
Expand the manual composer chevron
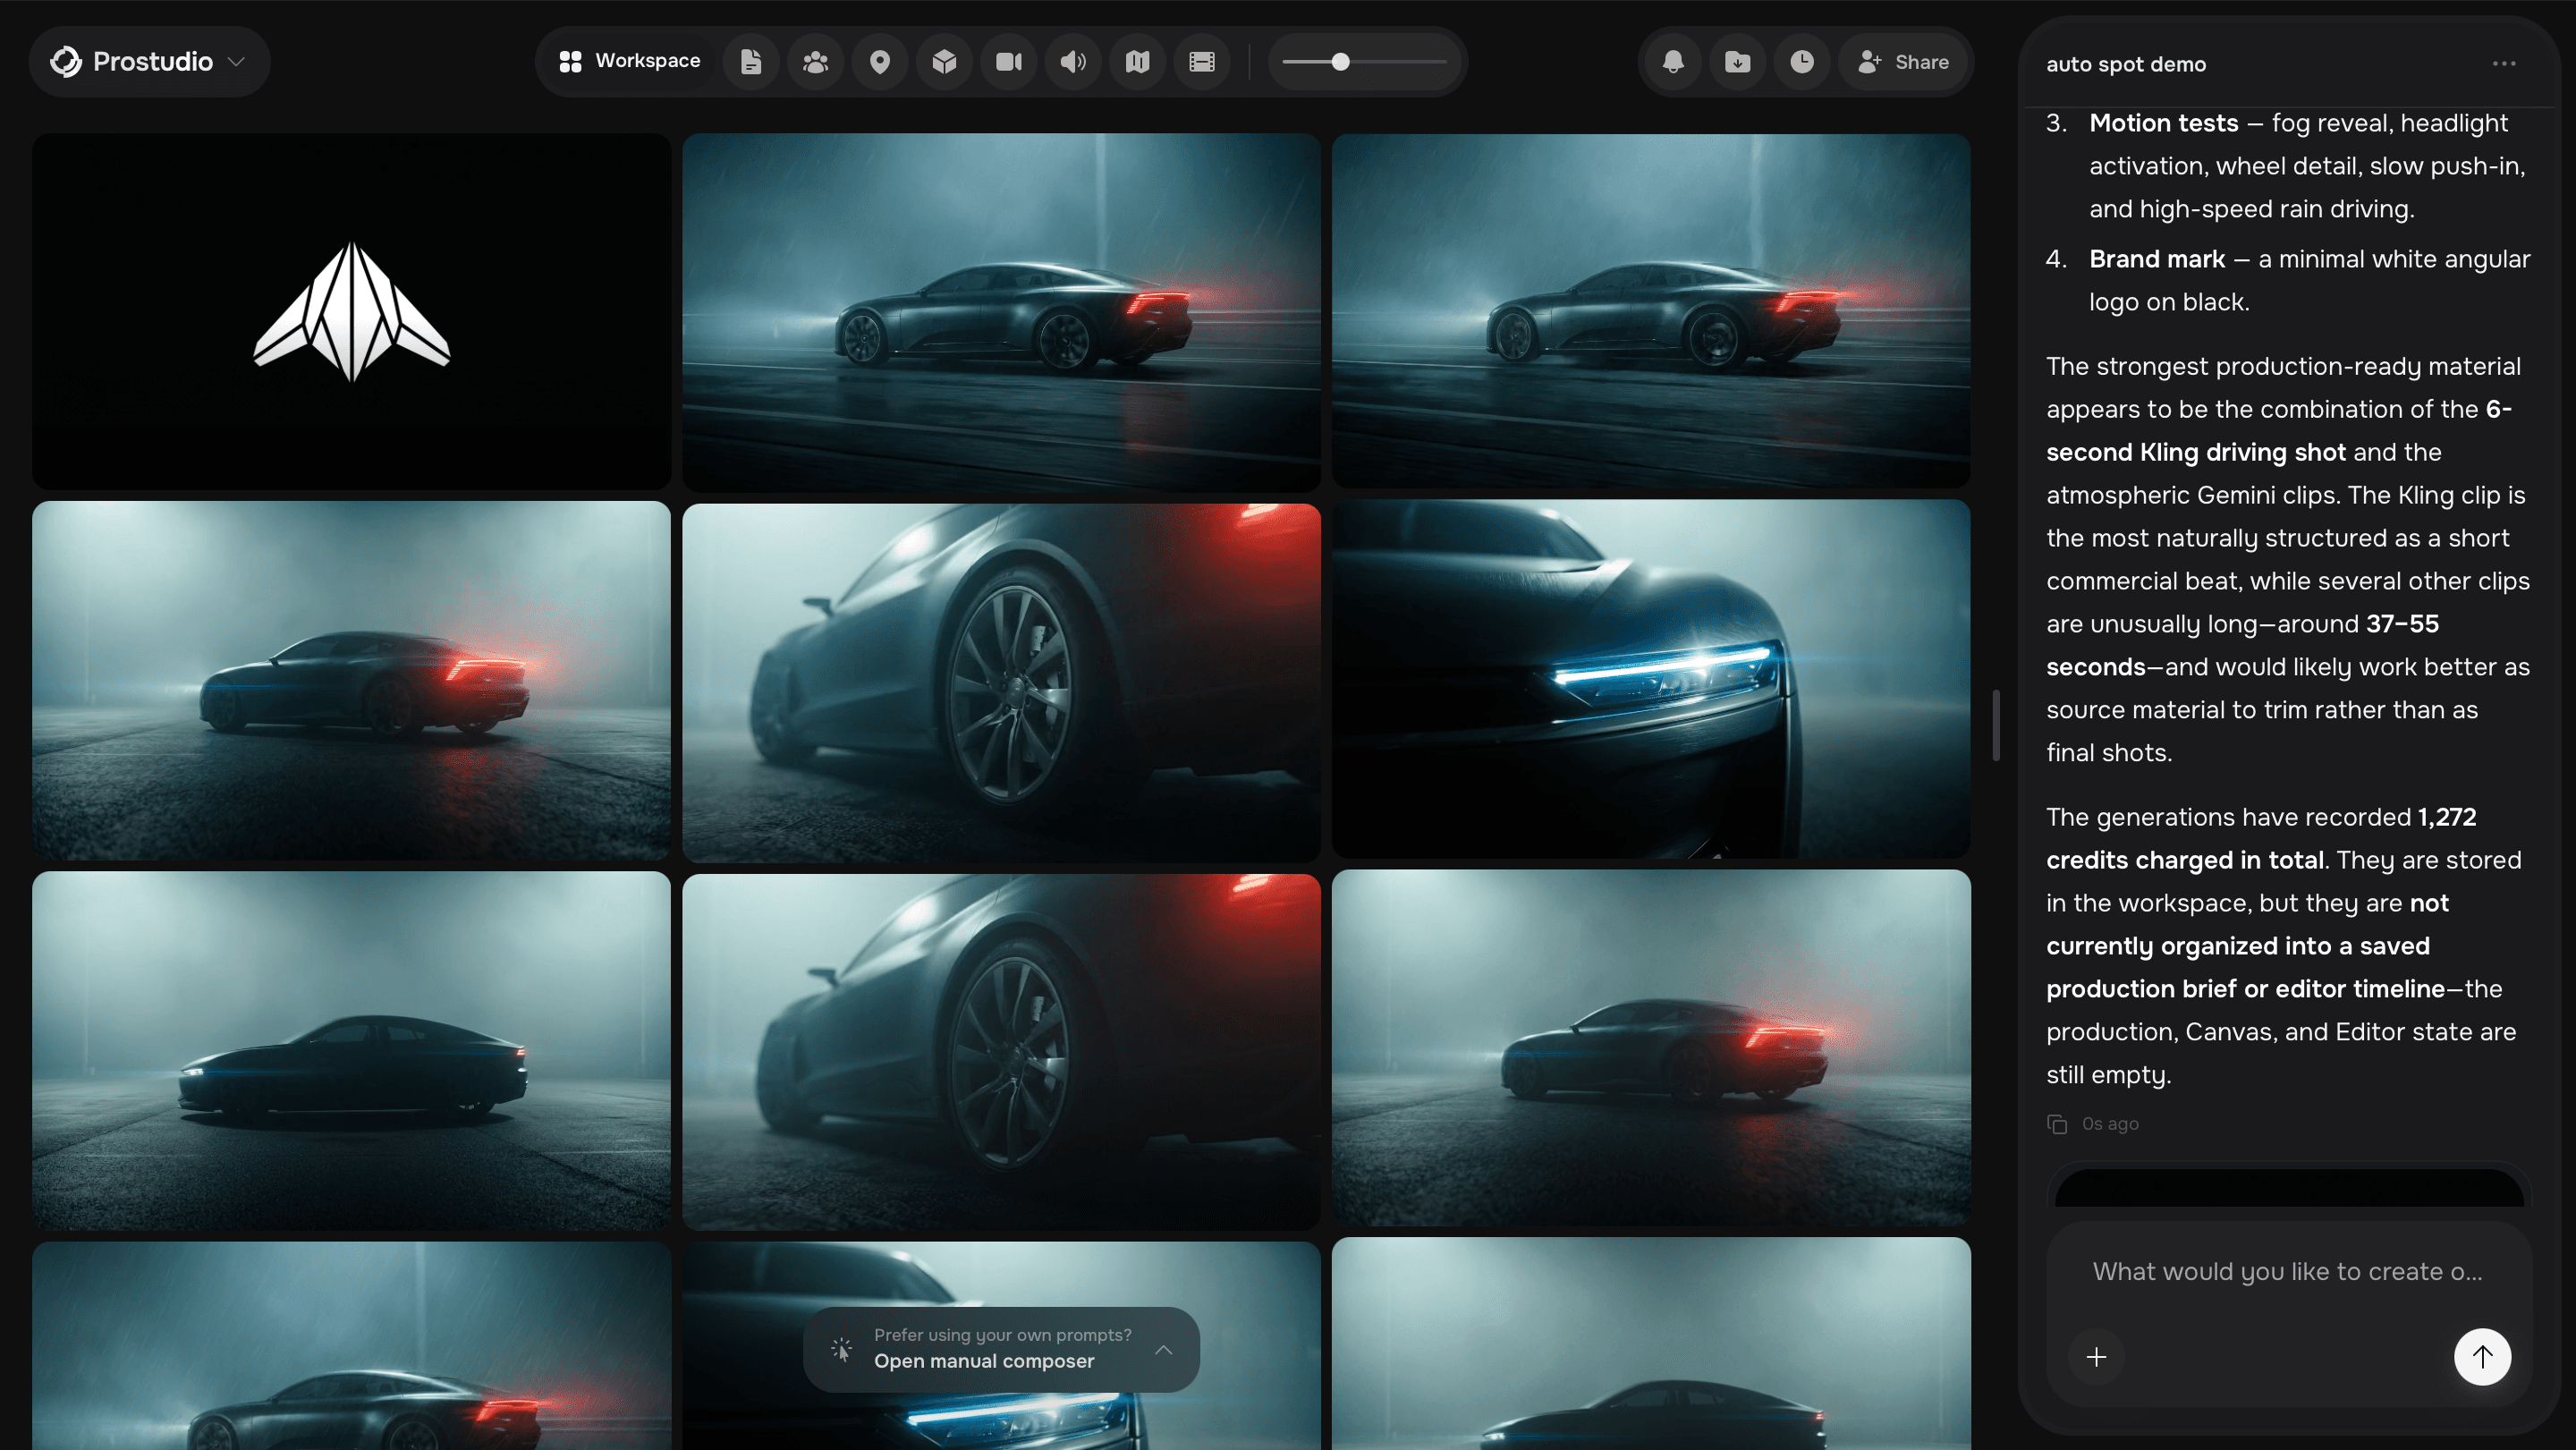(1163, 1350)
